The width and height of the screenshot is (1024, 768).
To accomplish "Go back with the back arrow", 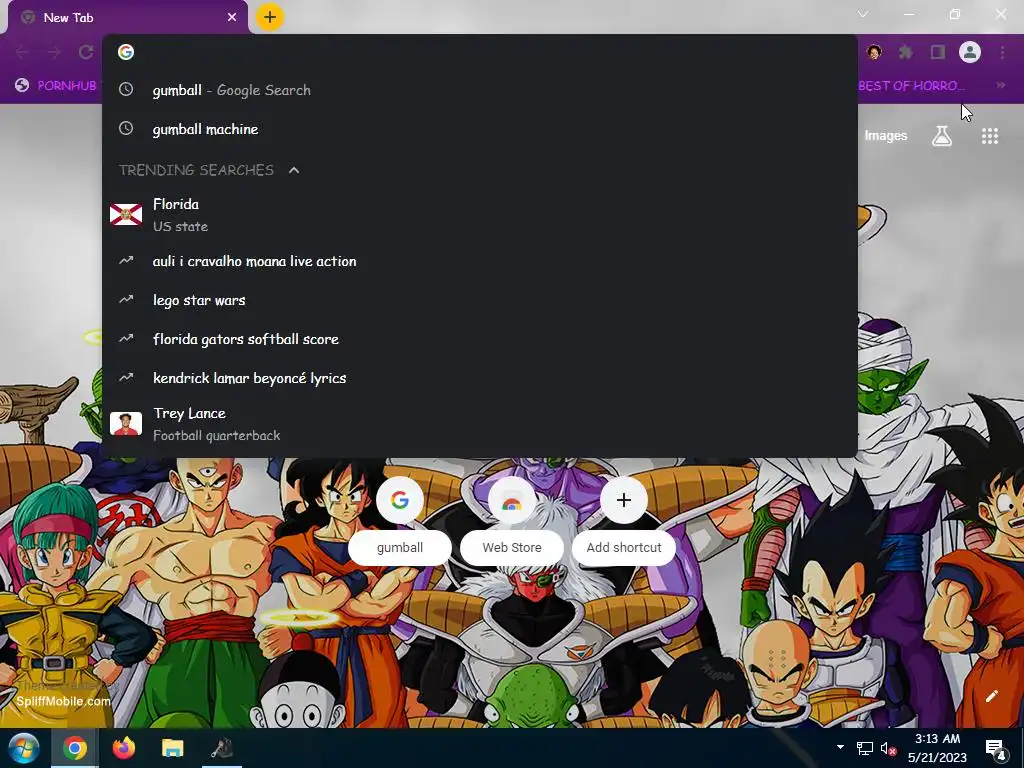I will [x=22, y=52].
